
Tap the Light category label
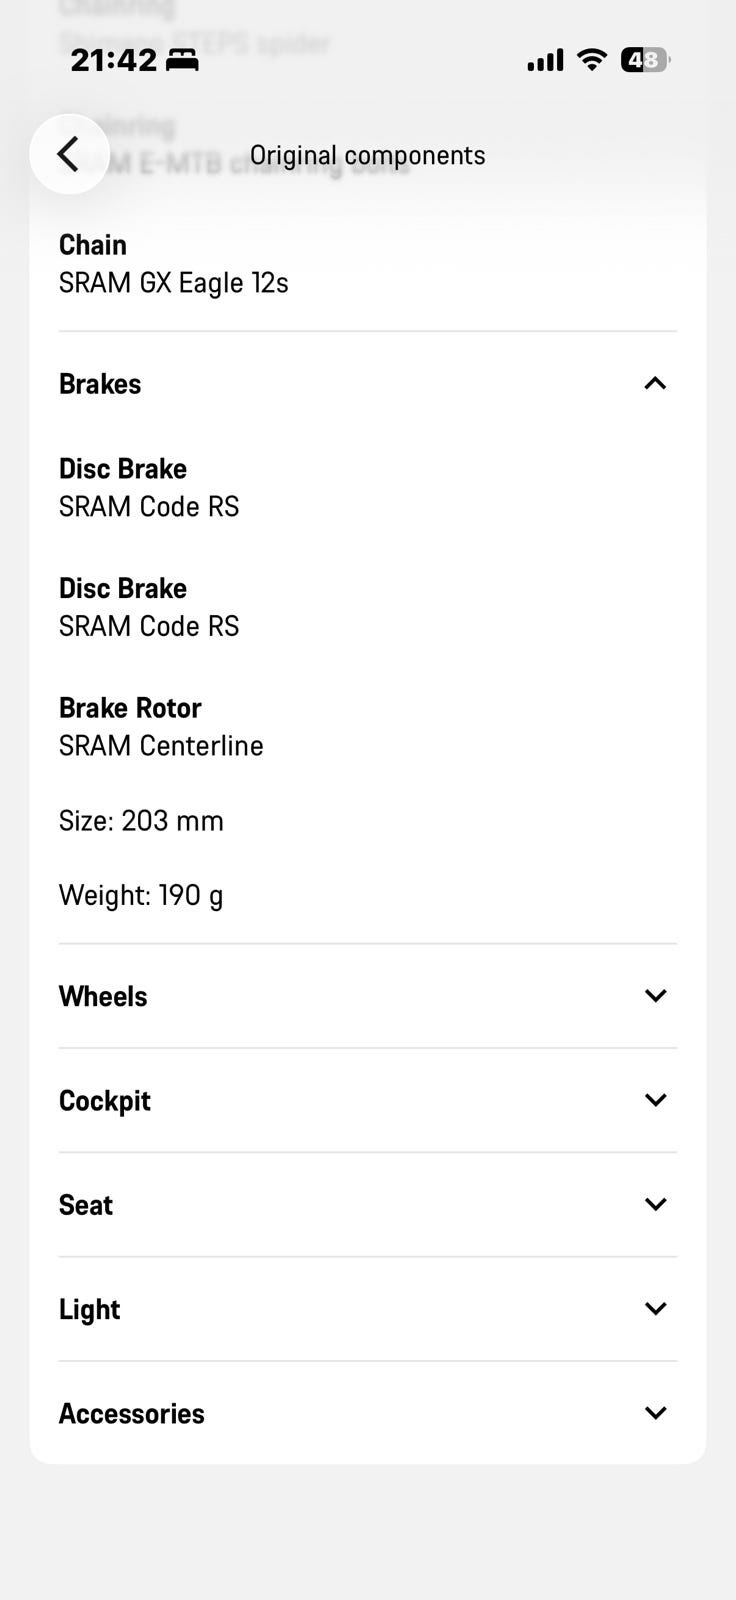[x=90, y=1309]
